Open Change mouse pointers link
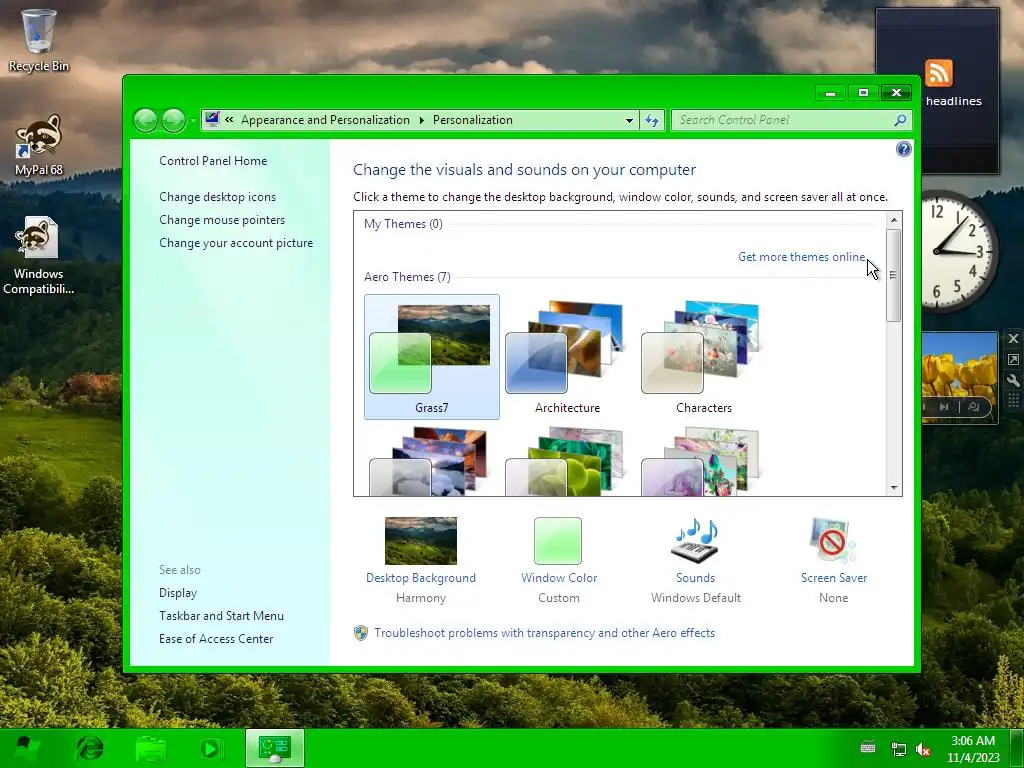 (x=222, y=220)
